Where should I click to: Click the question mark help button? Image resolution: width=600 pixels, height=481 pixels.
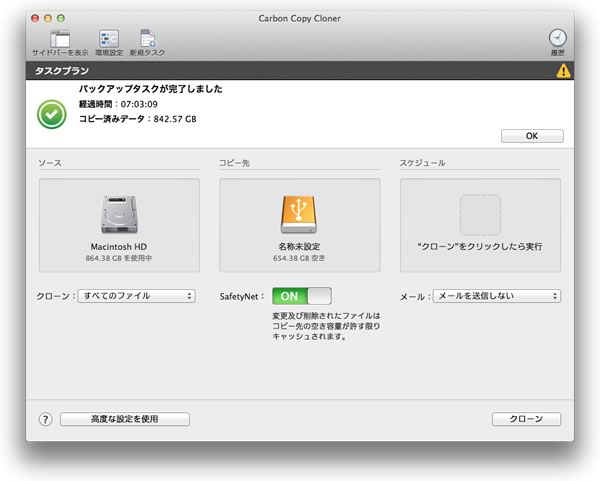[46, 419]
